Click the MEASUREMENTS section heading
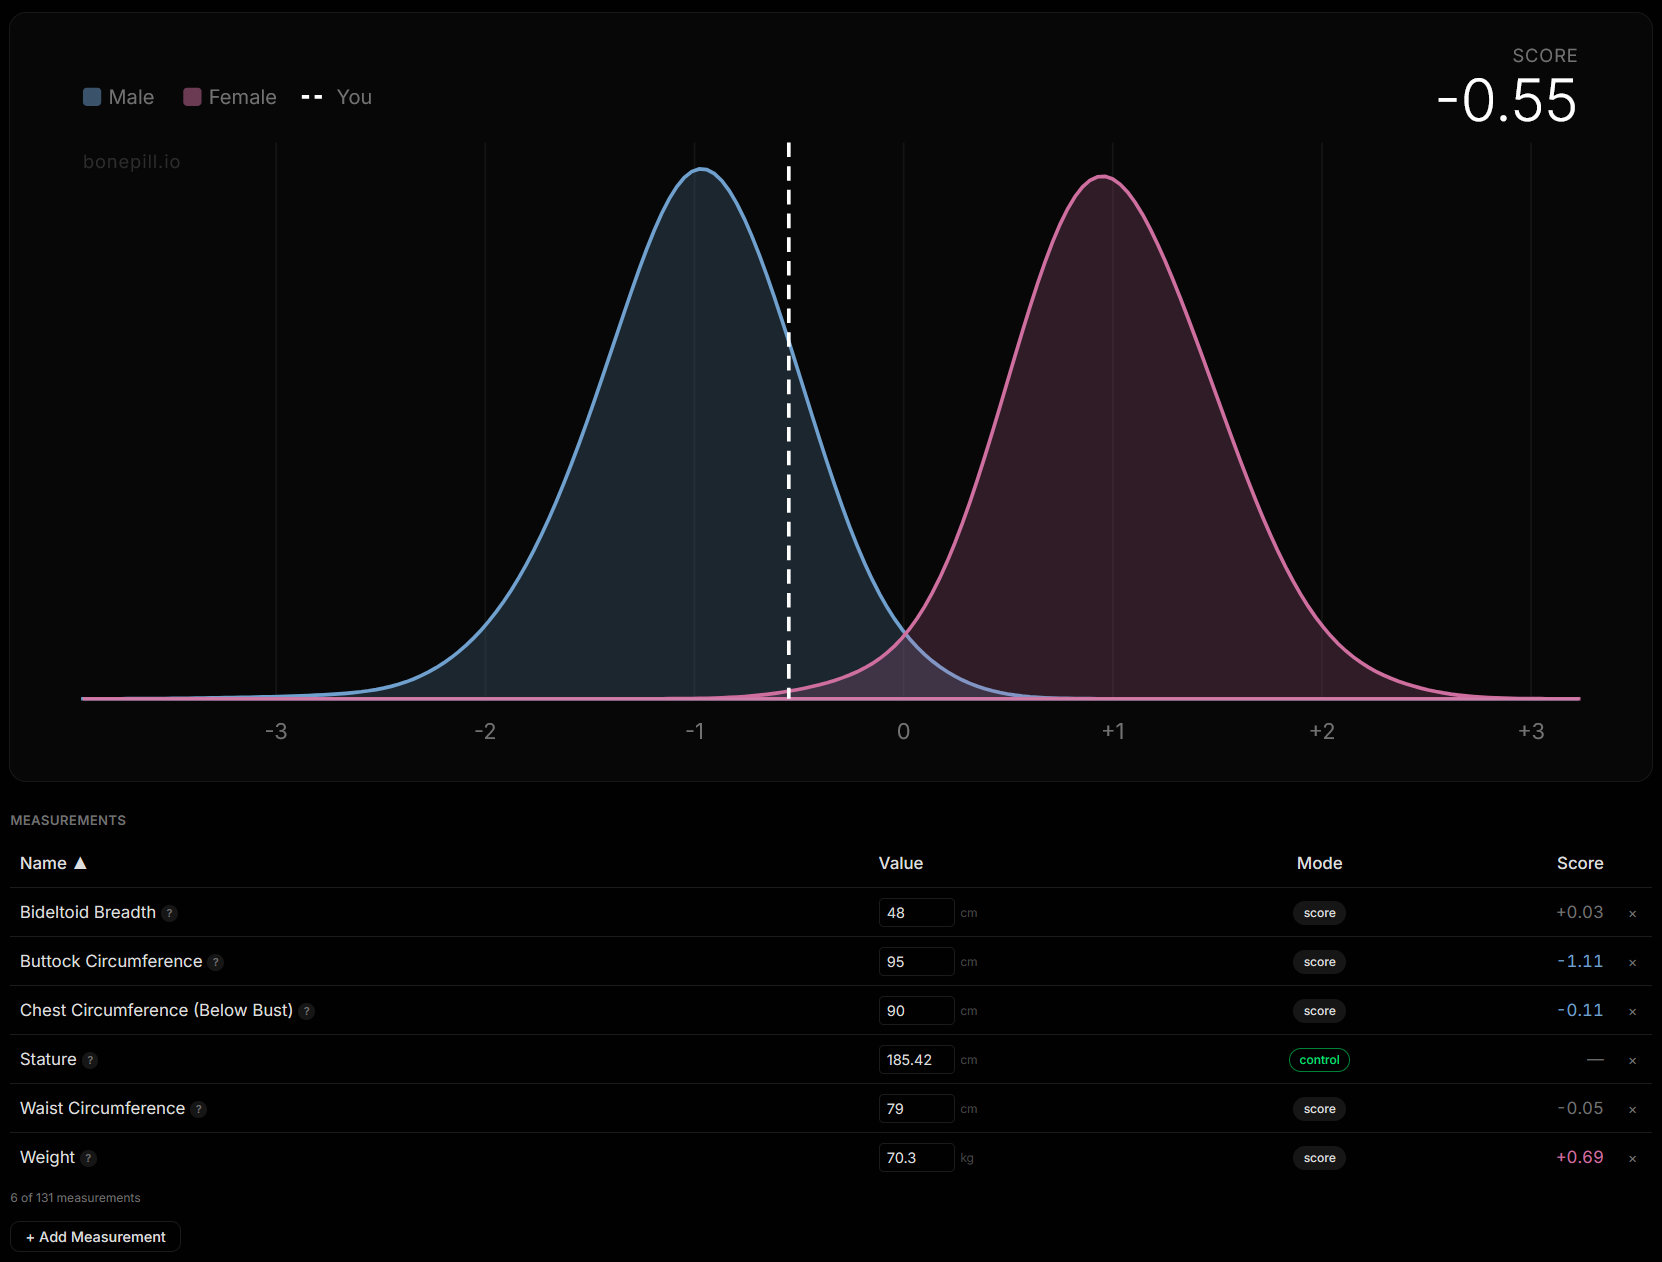 68,820
